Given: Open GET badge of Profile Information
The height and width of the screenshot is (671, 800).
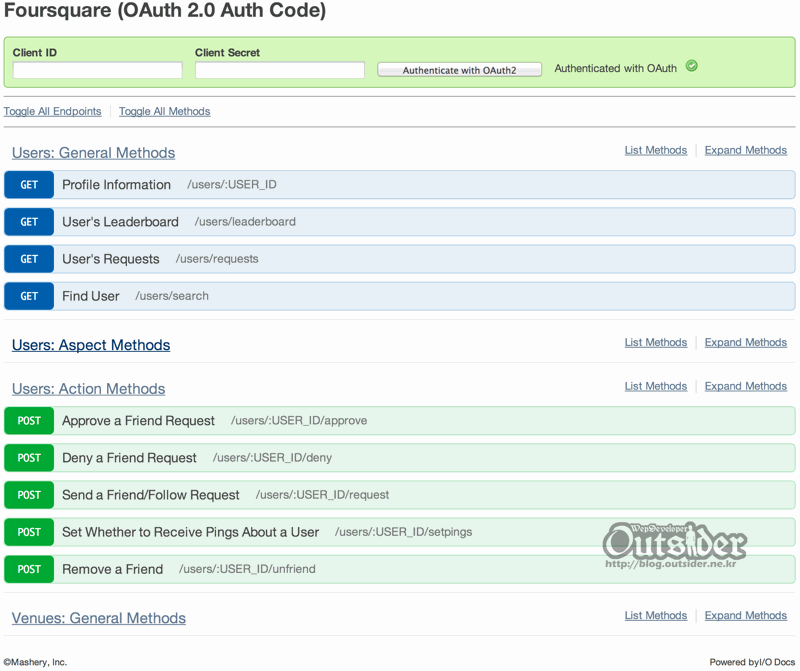Looking at the screenshot, I should 29,185.
